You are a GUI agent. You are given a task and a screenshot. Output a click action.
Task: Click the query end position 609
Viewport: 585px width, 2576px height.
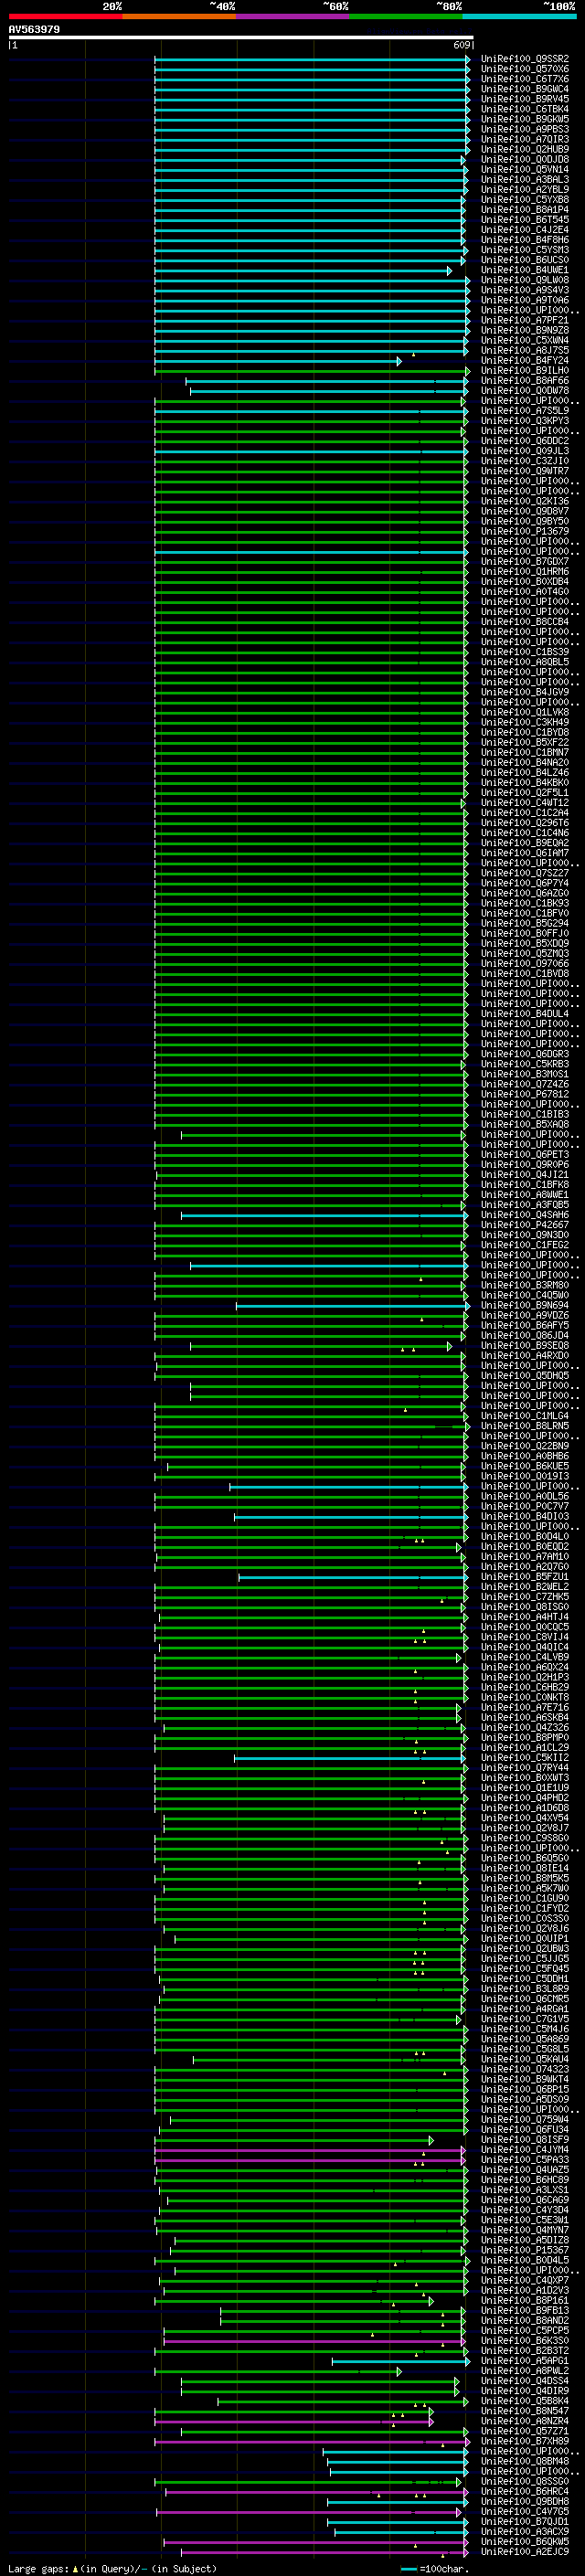click(462, 45)
